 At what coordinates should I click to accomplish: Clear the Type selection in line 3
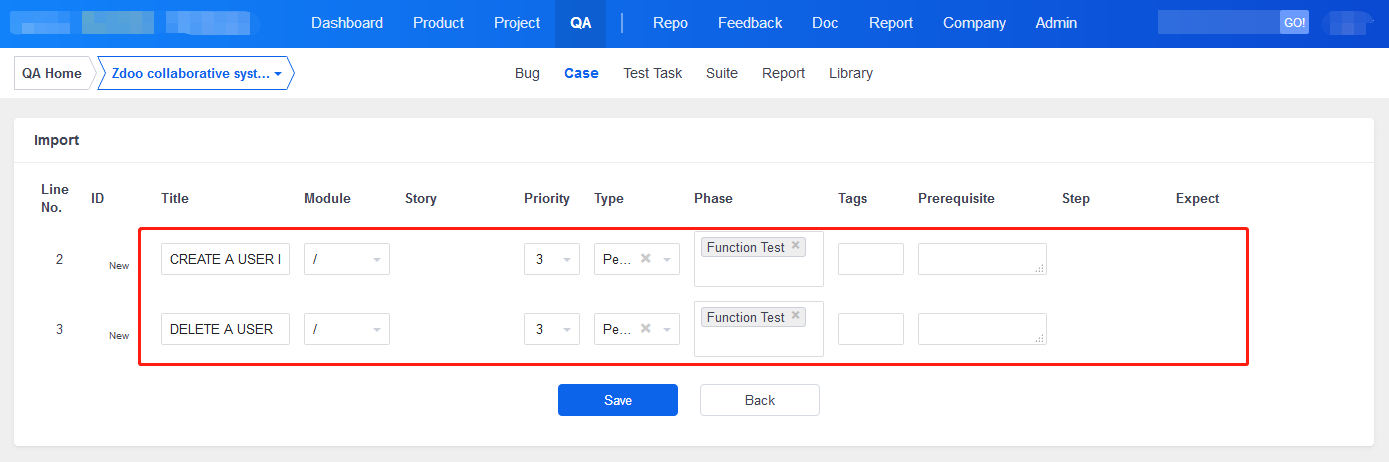pyautogui.click(x=646, y=329)
